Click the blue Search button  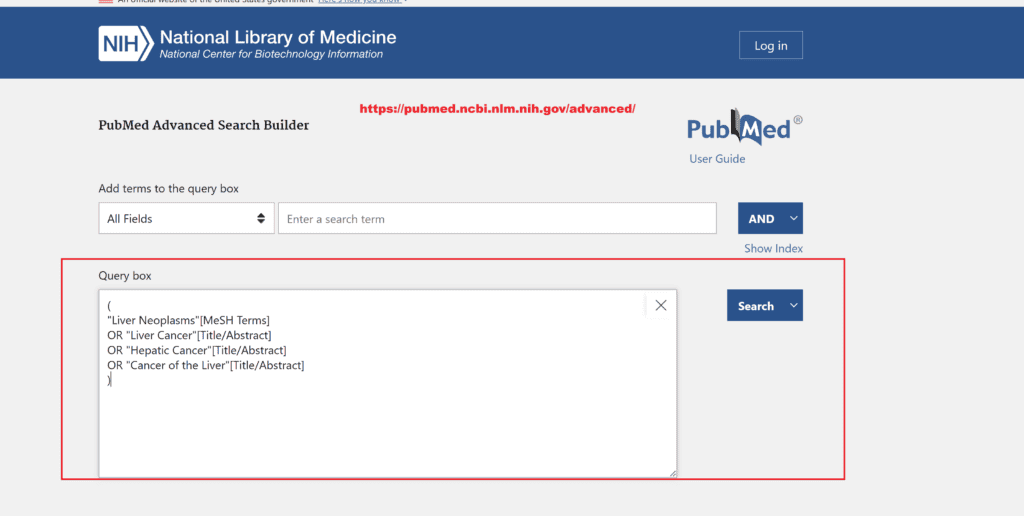click(x=756, y=306)
